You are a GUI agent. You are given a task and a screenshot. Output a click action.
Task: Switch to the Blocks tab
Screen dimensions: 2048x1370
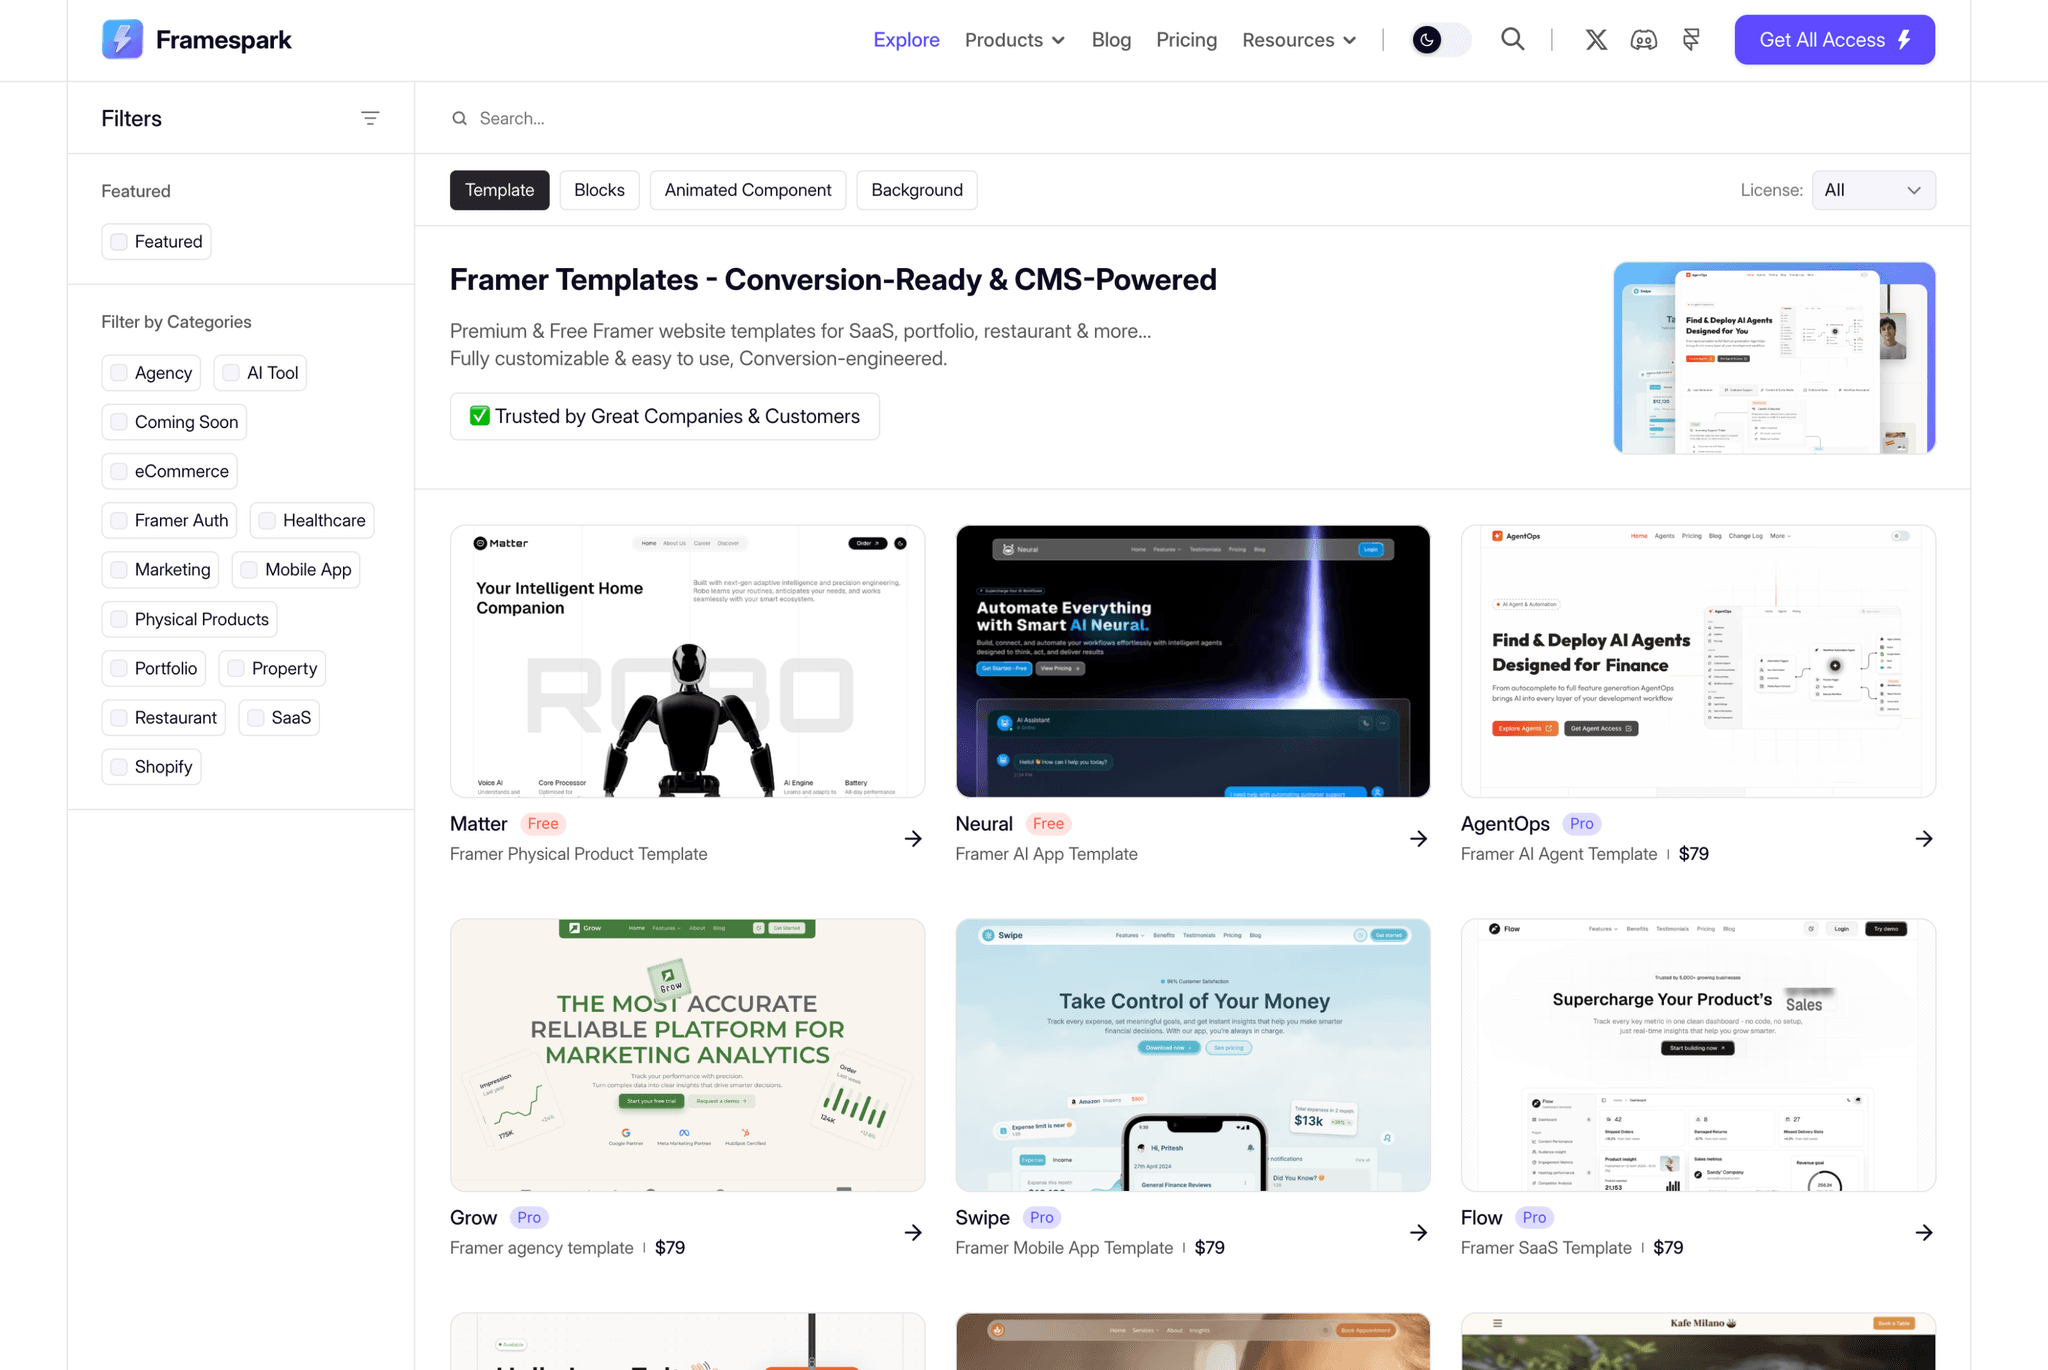pos(599,190)
